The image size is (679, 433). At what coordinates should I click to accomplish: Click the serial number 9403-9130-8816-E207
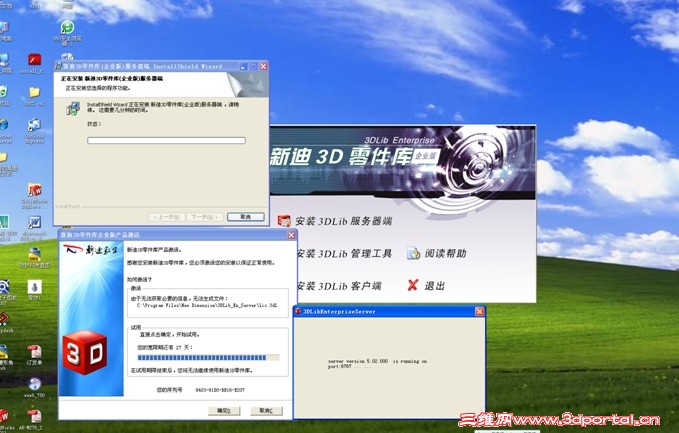point(220,390)
